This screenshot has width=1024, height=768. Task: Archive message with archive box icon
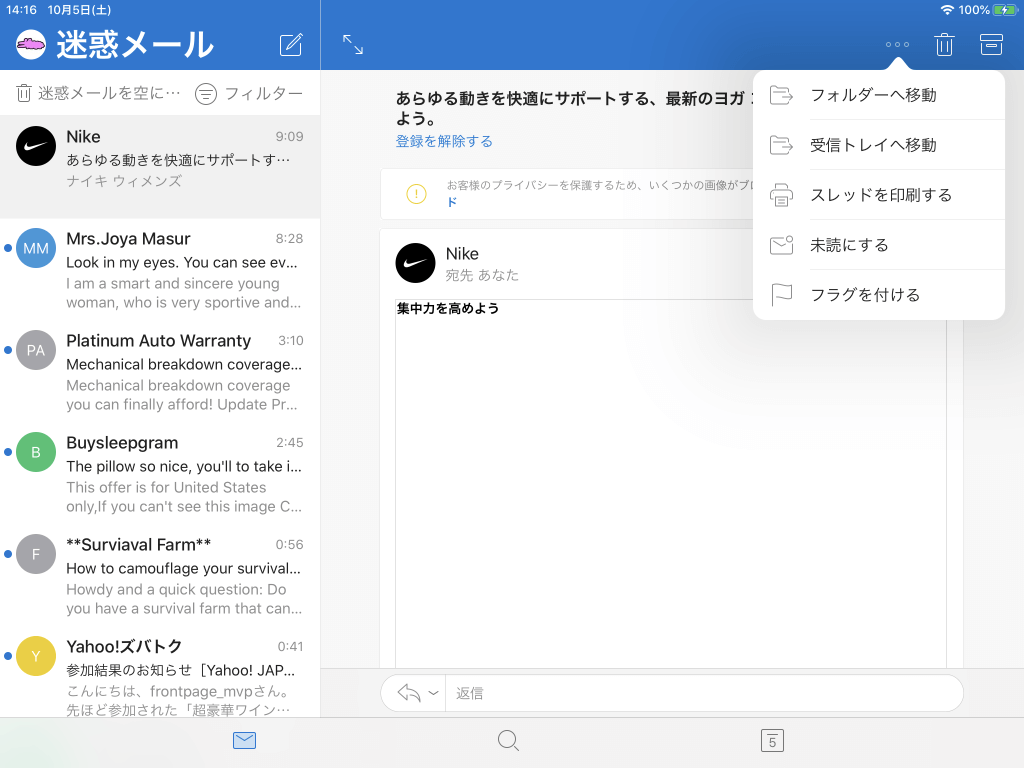pyautogui.click(x=991, y=44)
